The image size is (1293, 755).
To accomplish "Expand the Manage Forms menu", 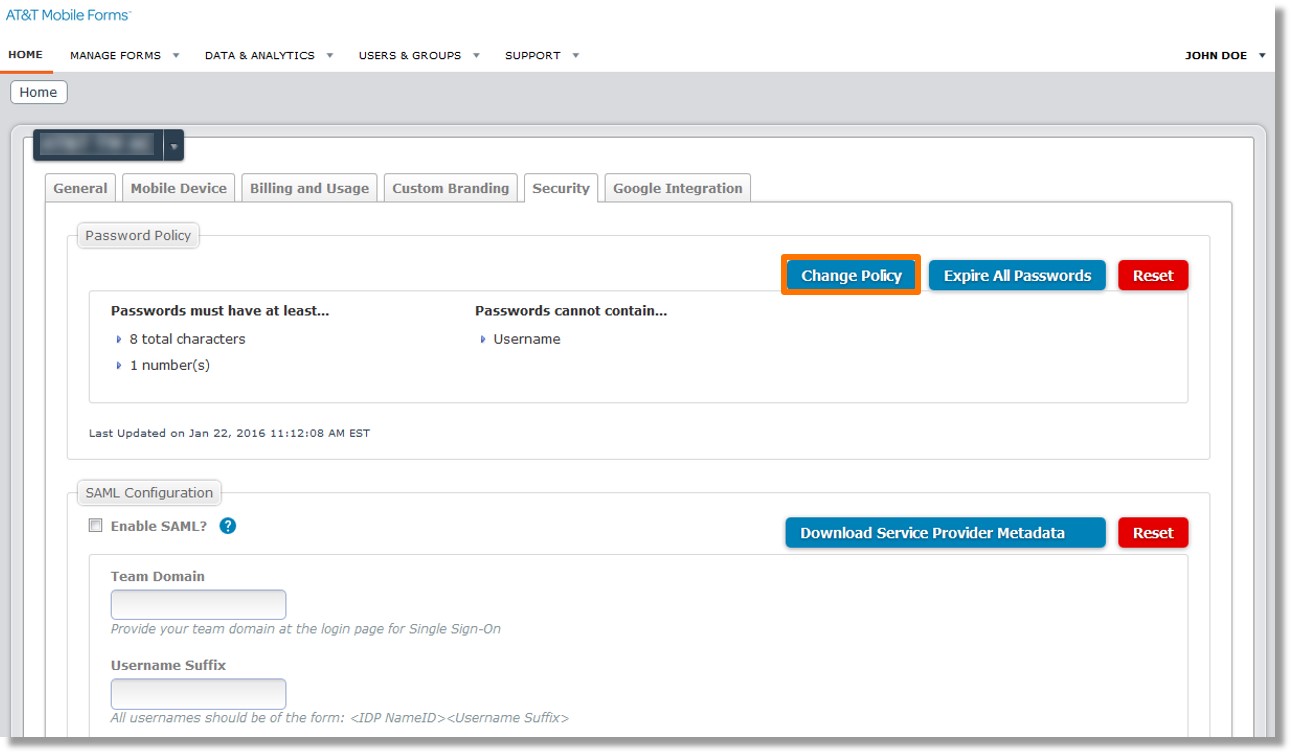I will click(x=124, y=56).
